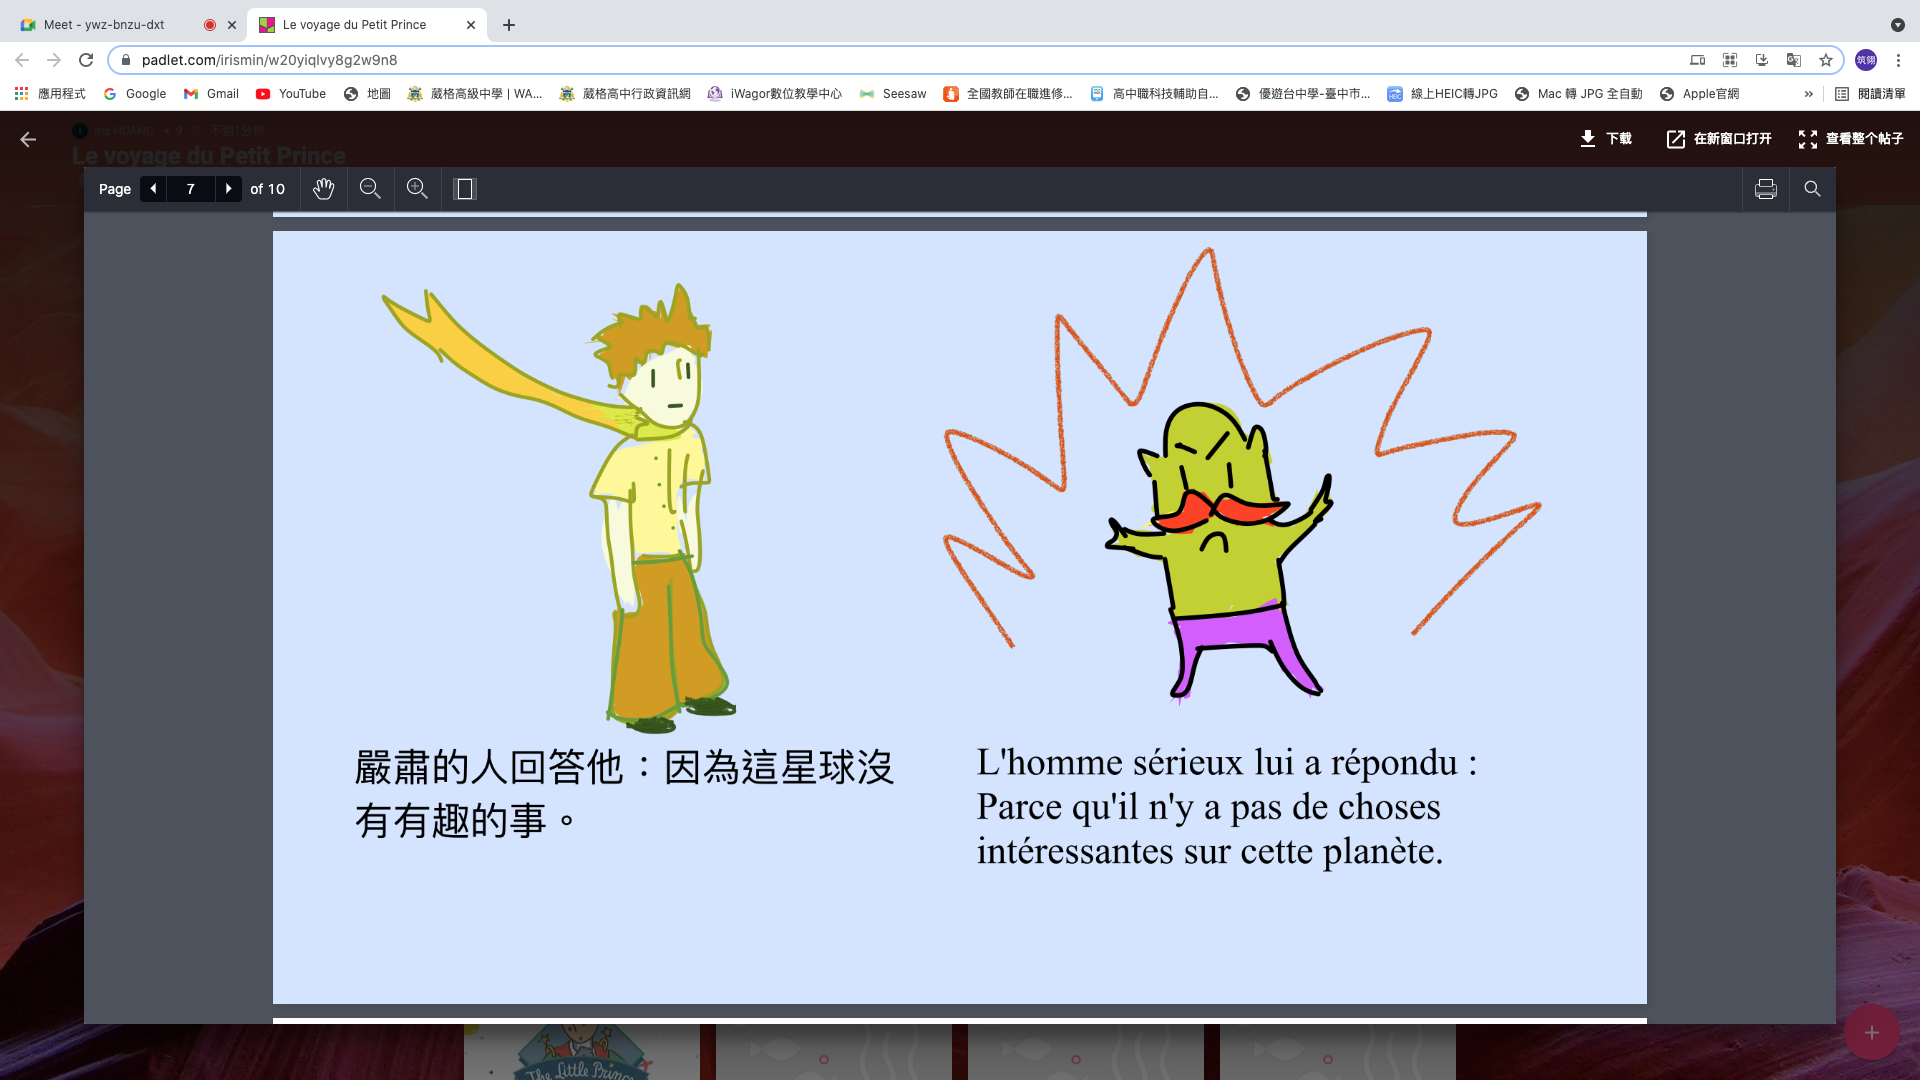1920x1080 pixels.
Task: Expand hidden bookmarks chevron
Action: point(1808,94)
